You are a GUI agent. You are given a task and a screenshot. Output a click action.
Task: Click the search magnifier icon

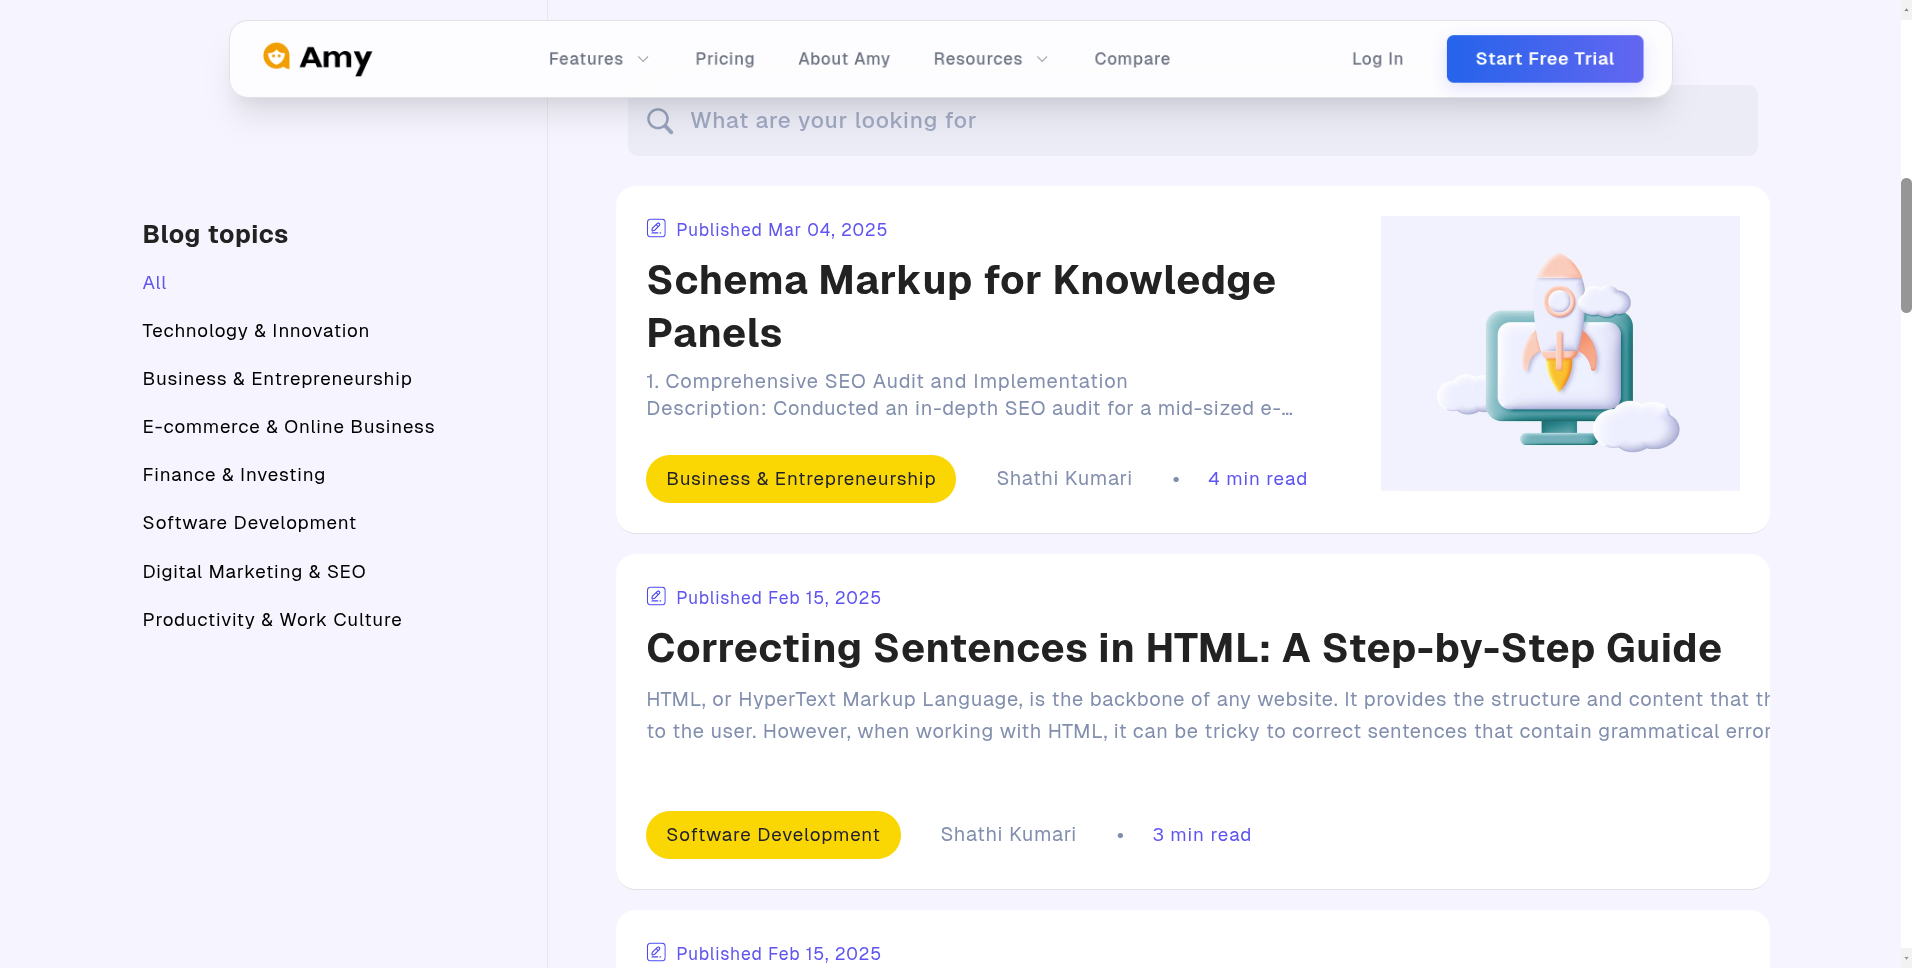(x=660, y=121)
